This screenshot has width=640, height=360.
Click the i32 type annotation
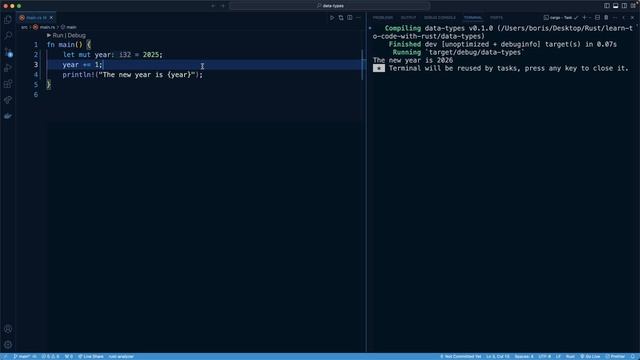[x=125, y=55]
